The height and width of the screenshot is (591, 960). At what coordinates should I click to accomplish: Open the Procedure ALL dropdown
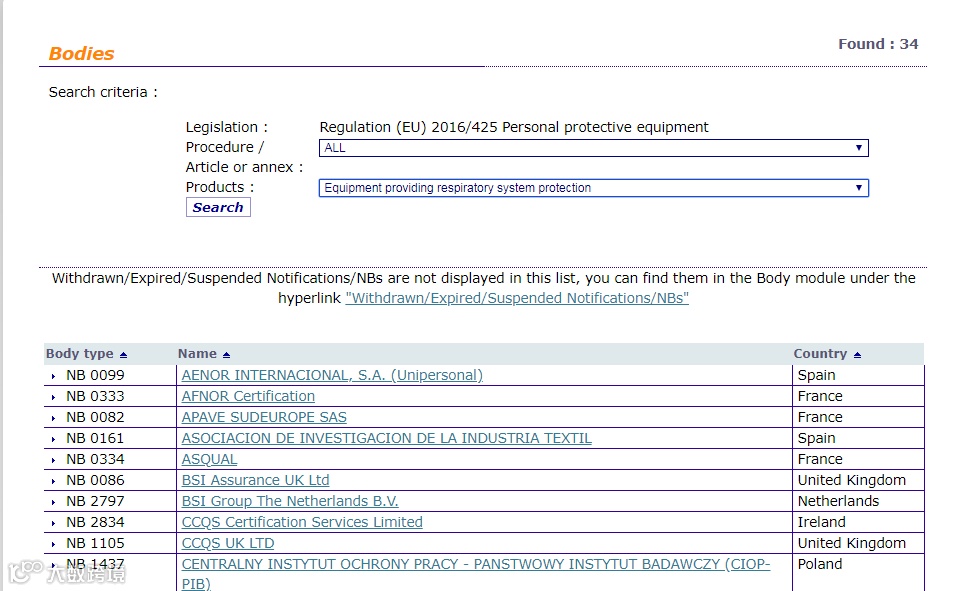[x=593, y=148]
